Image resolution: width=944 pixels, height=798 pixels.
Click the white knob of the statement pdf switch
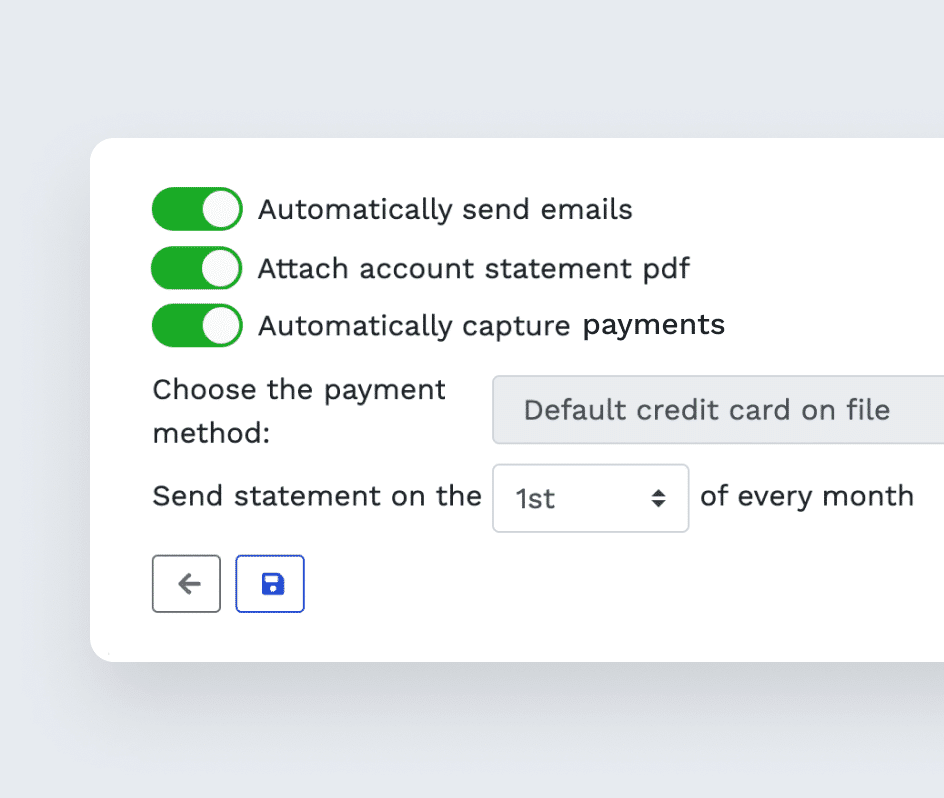(222, 268)
